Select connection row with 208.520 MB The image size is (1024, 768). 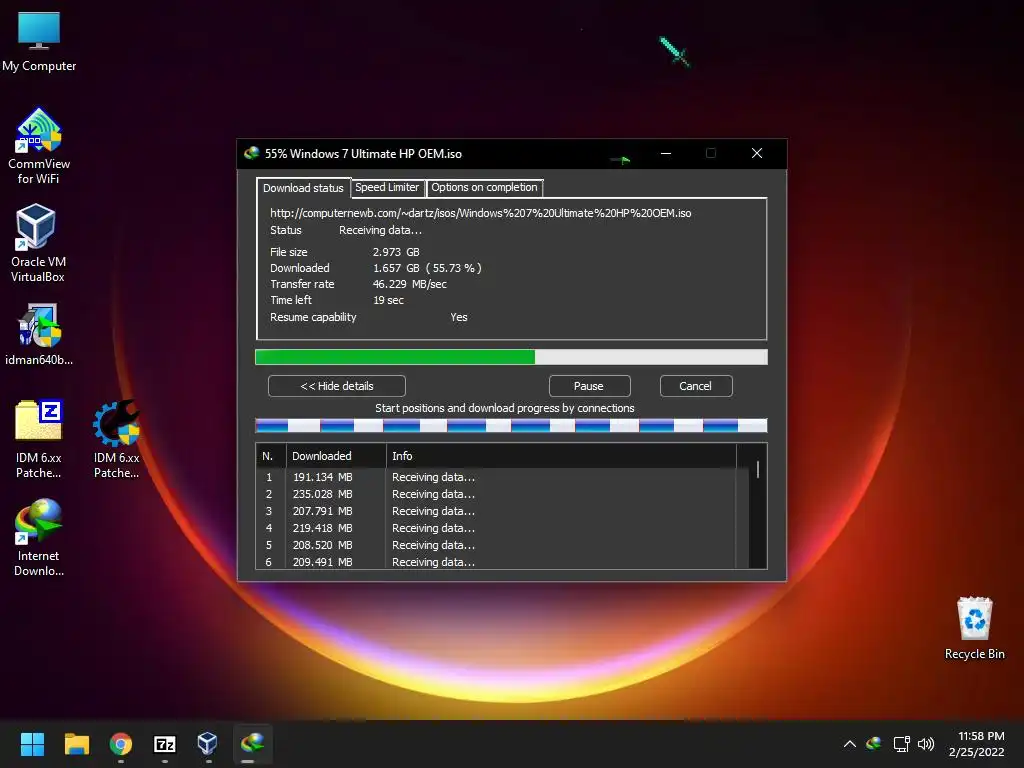pyautogui.click(x=502, y=545)
